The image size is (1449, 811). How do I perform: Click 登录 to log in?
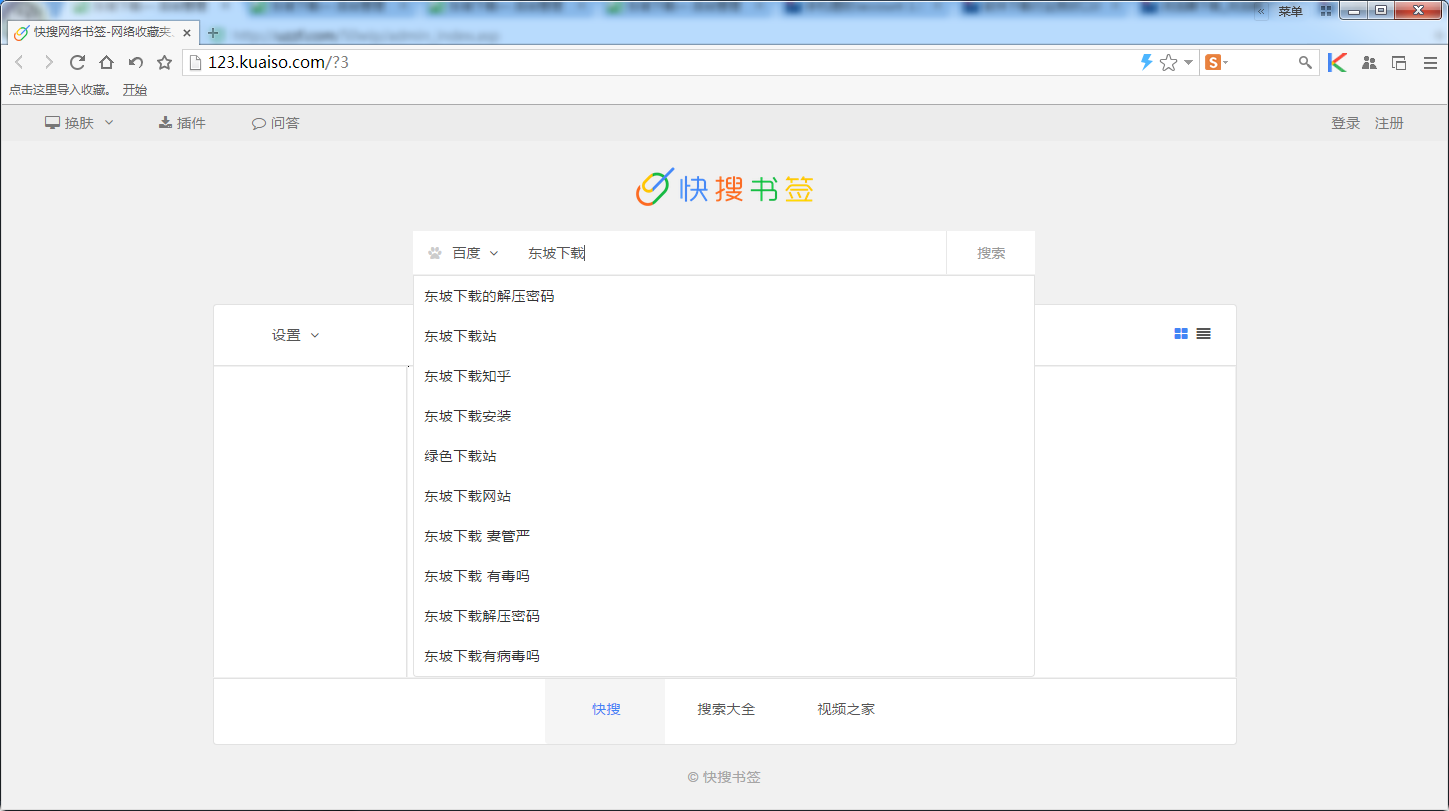1345,123
